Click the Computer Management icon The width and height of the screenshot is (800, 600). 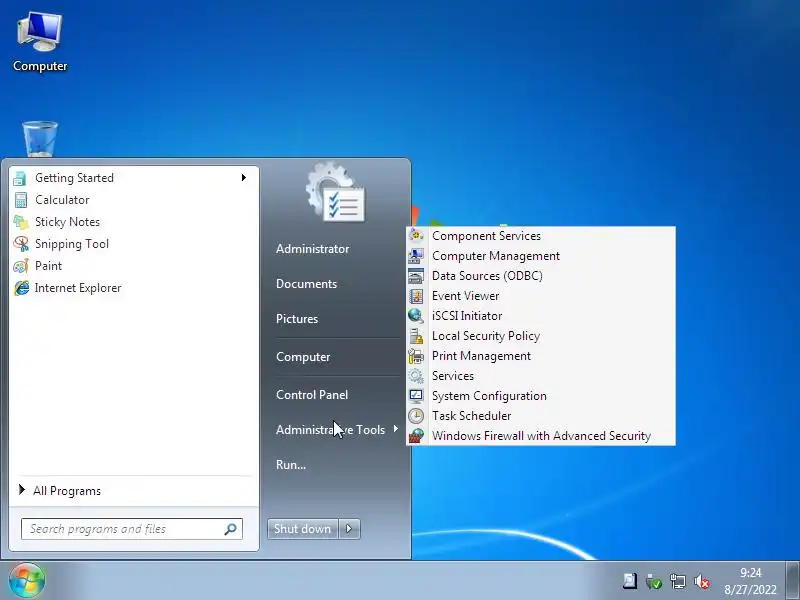416,256
